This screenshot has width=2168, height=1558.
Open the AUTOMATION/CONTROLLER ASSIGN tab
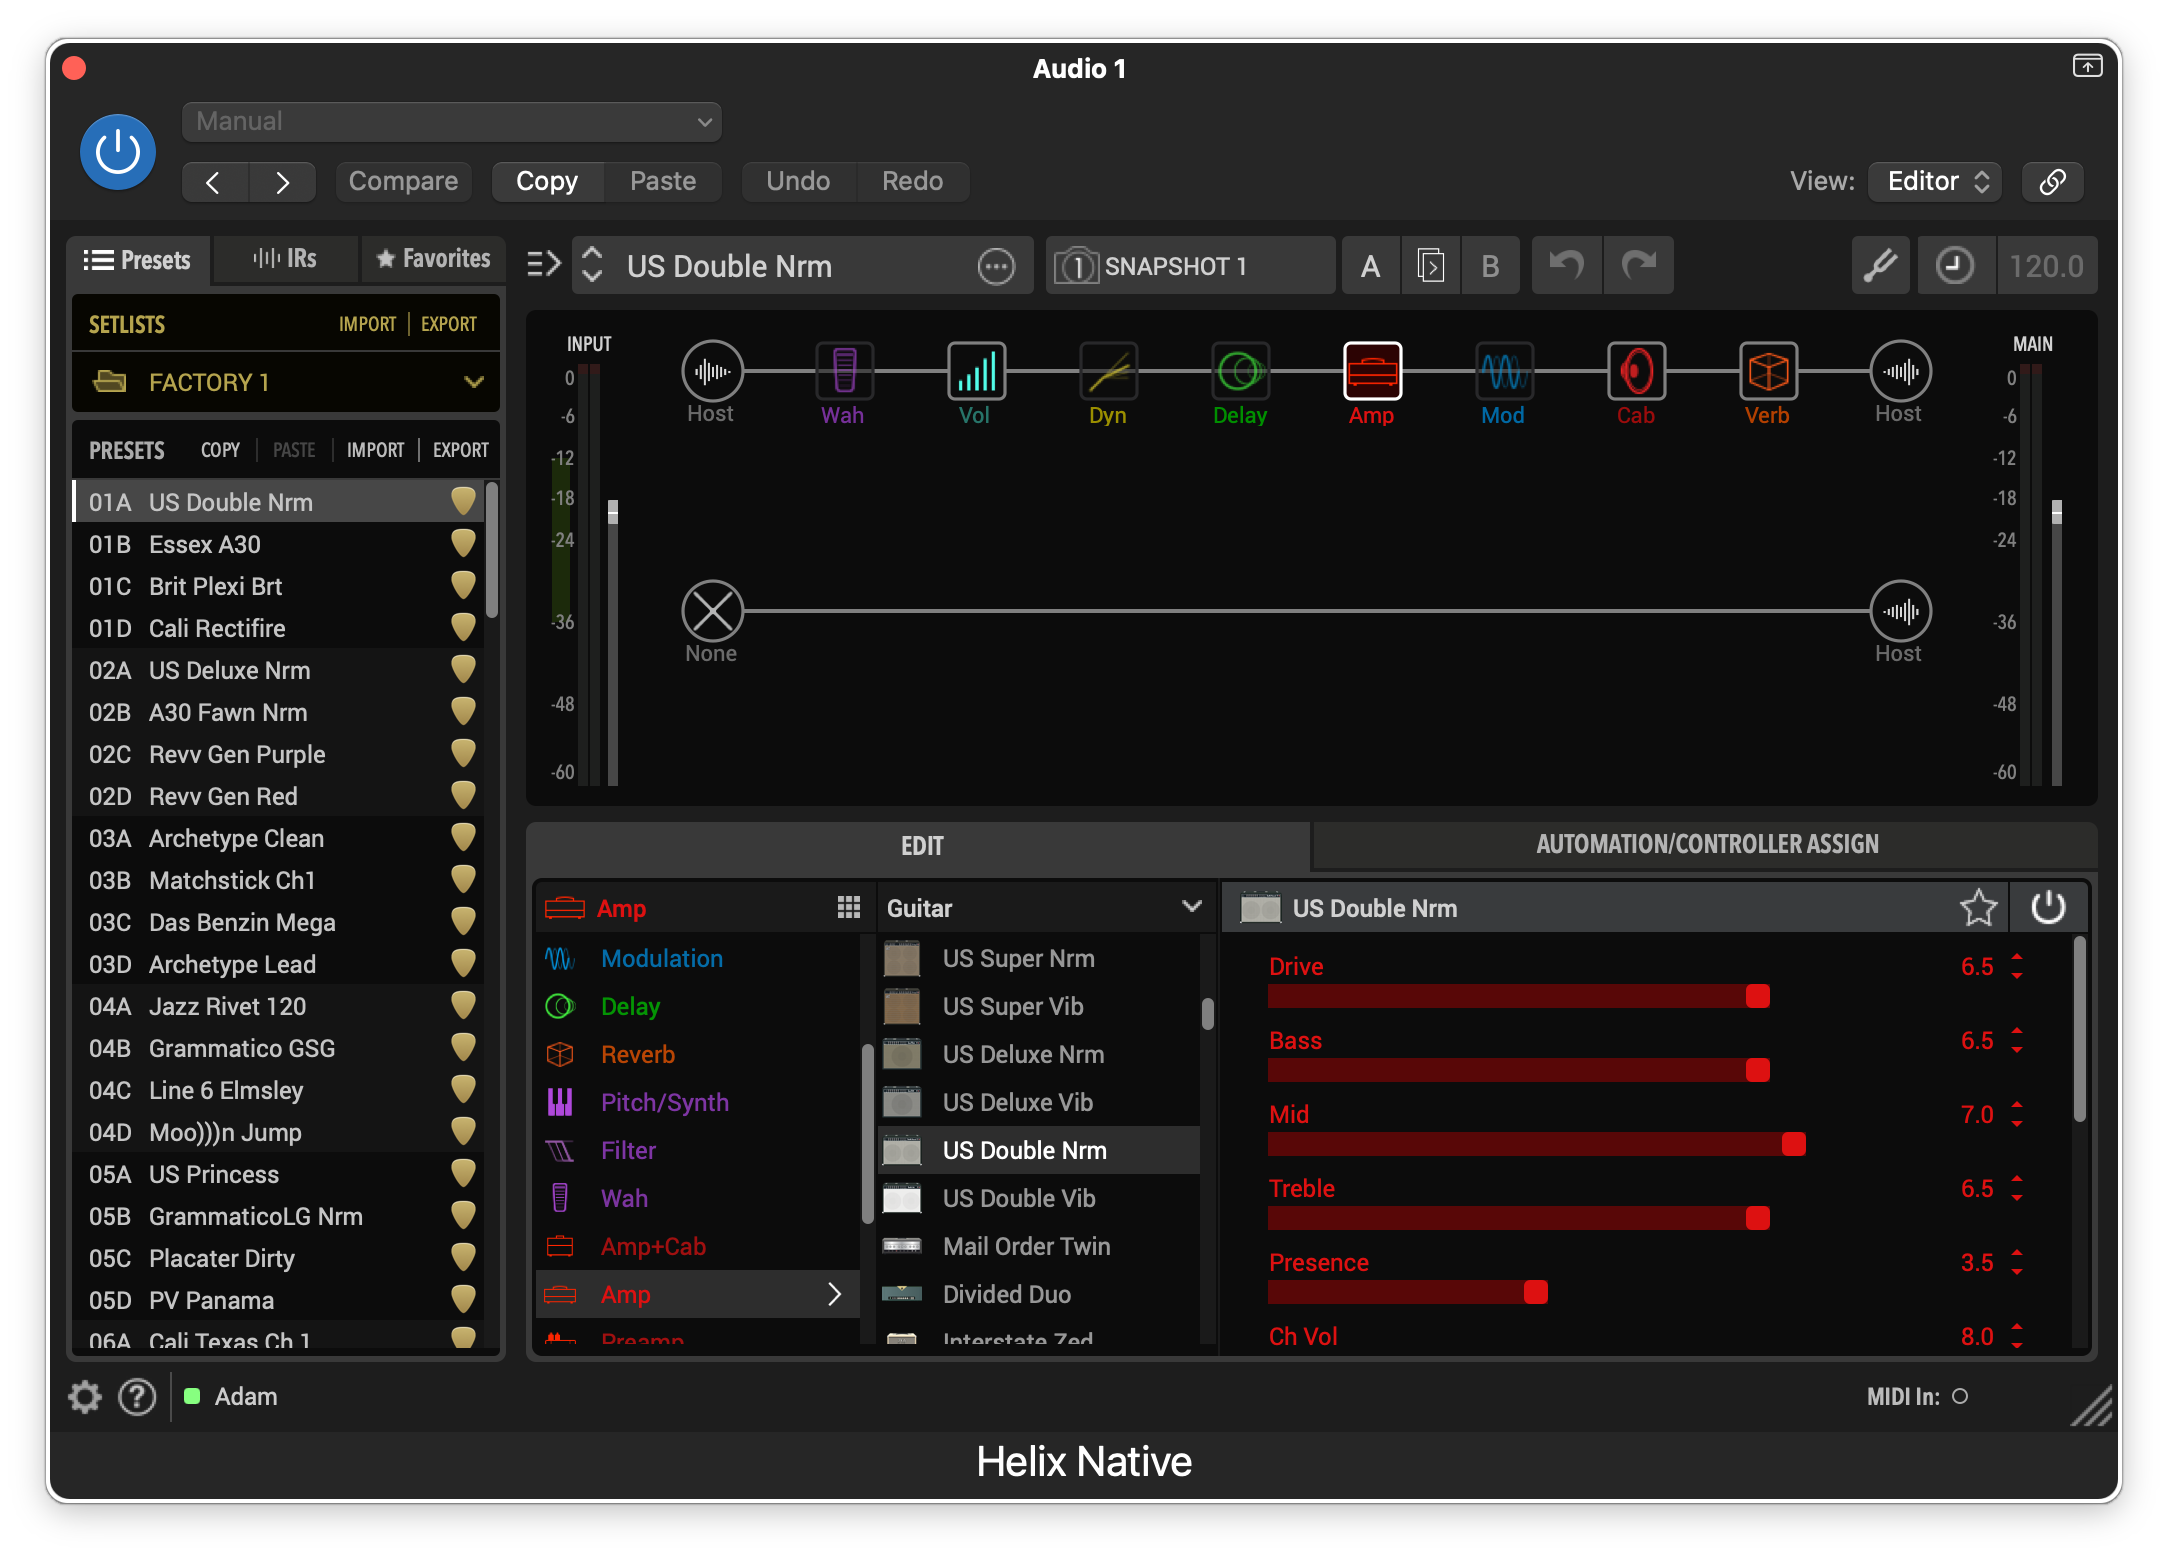click(x=1706, y=845)
